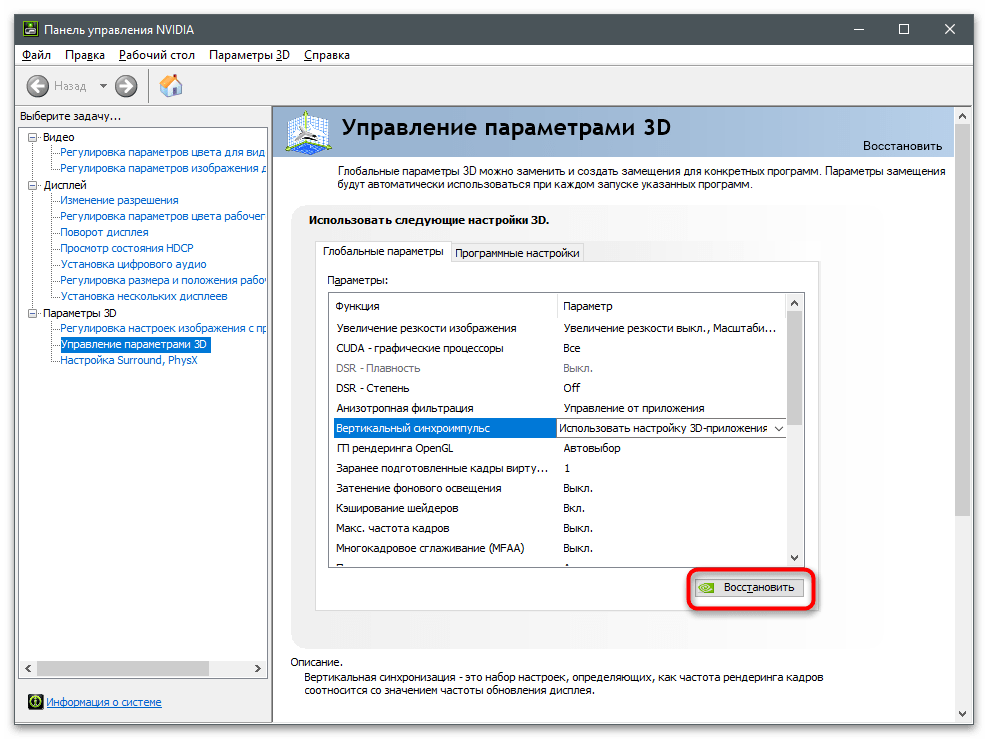Click the NVIDIA title bar app icon
This screenshot has width=988, height=739.
click(30, 30)
